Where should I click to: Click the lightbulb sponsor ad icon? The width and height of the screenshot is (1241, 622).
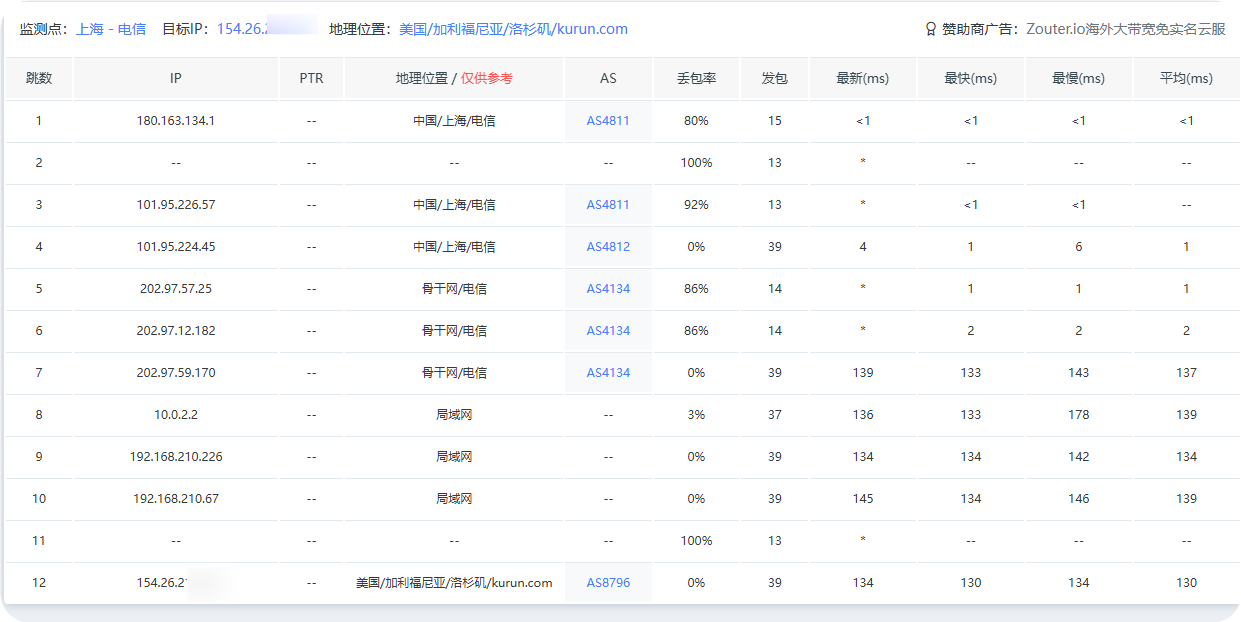[930, 29]
